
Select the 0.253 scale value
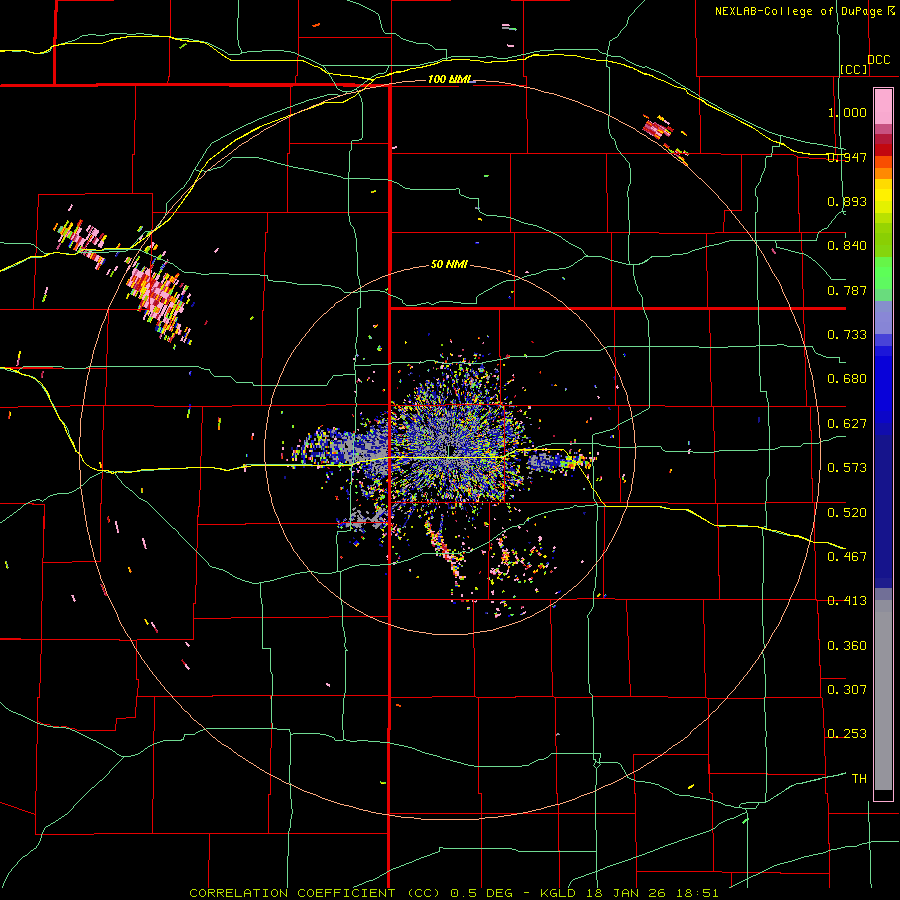click(x=847, y=734)
